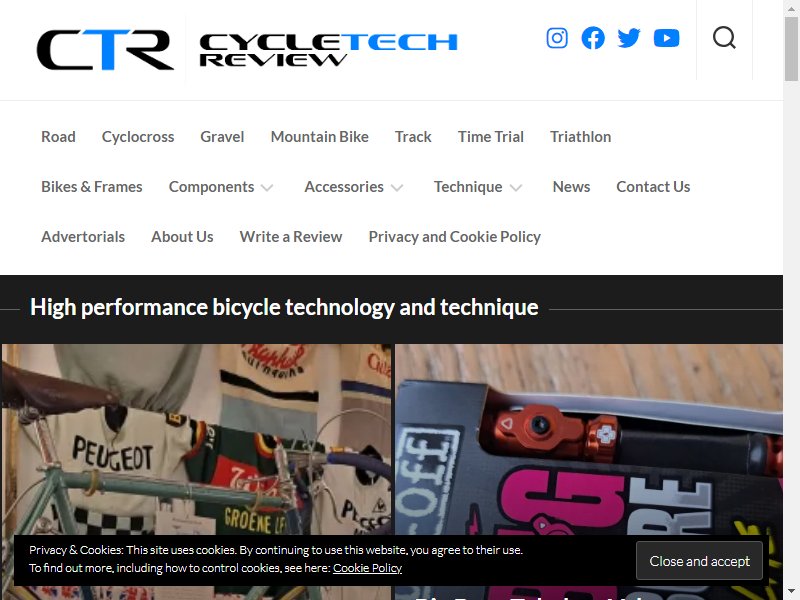Click the CTR logo

105,49
